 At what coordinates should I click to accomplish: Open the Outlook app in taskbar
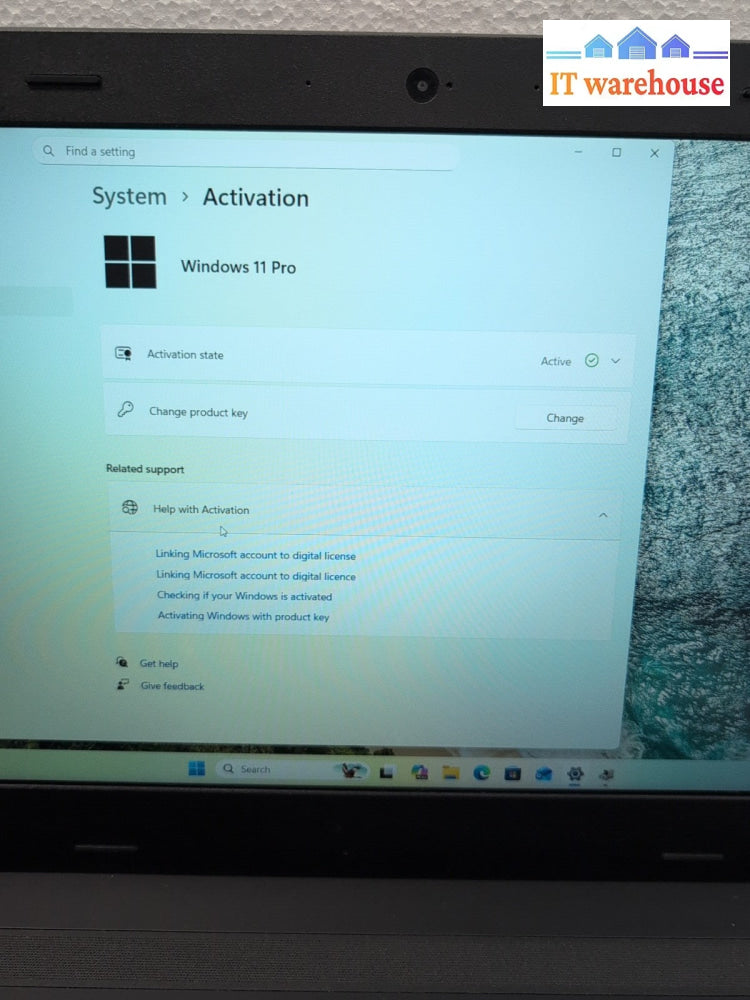[543, 774]
